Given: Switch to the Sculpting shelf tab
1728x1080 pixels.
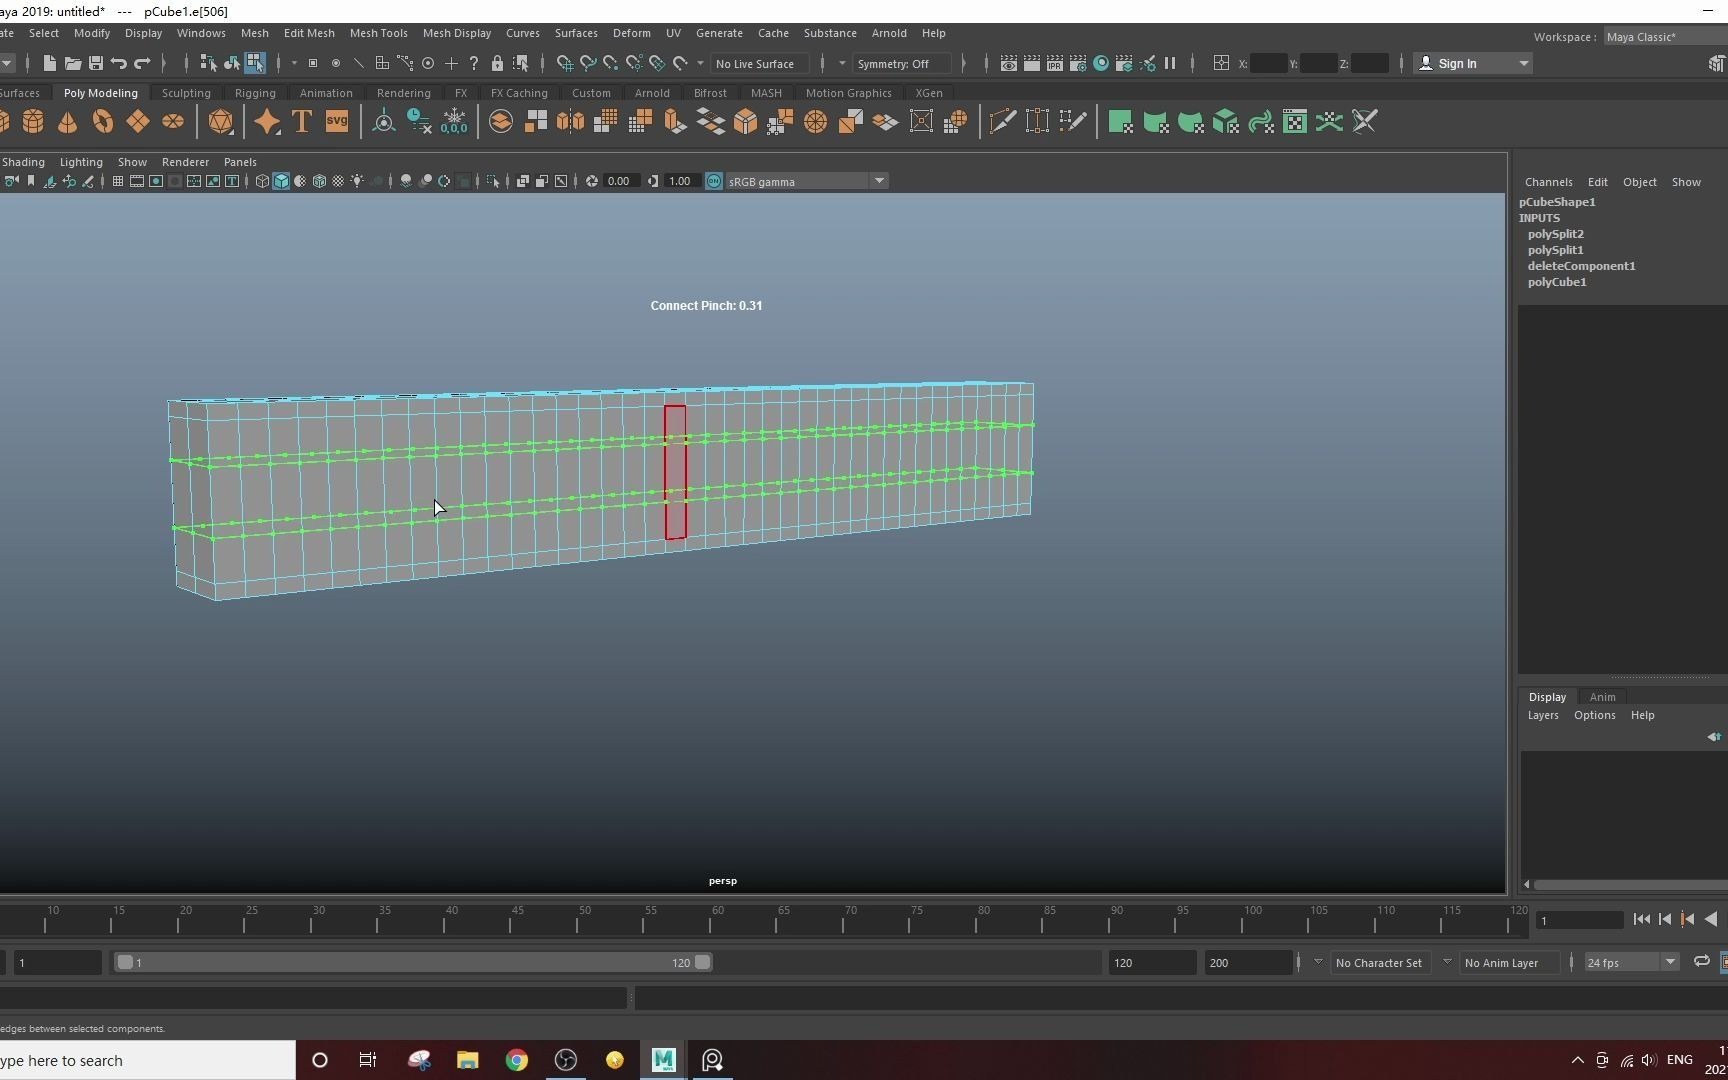Looking at the screenshot, I should click(186, 93).
